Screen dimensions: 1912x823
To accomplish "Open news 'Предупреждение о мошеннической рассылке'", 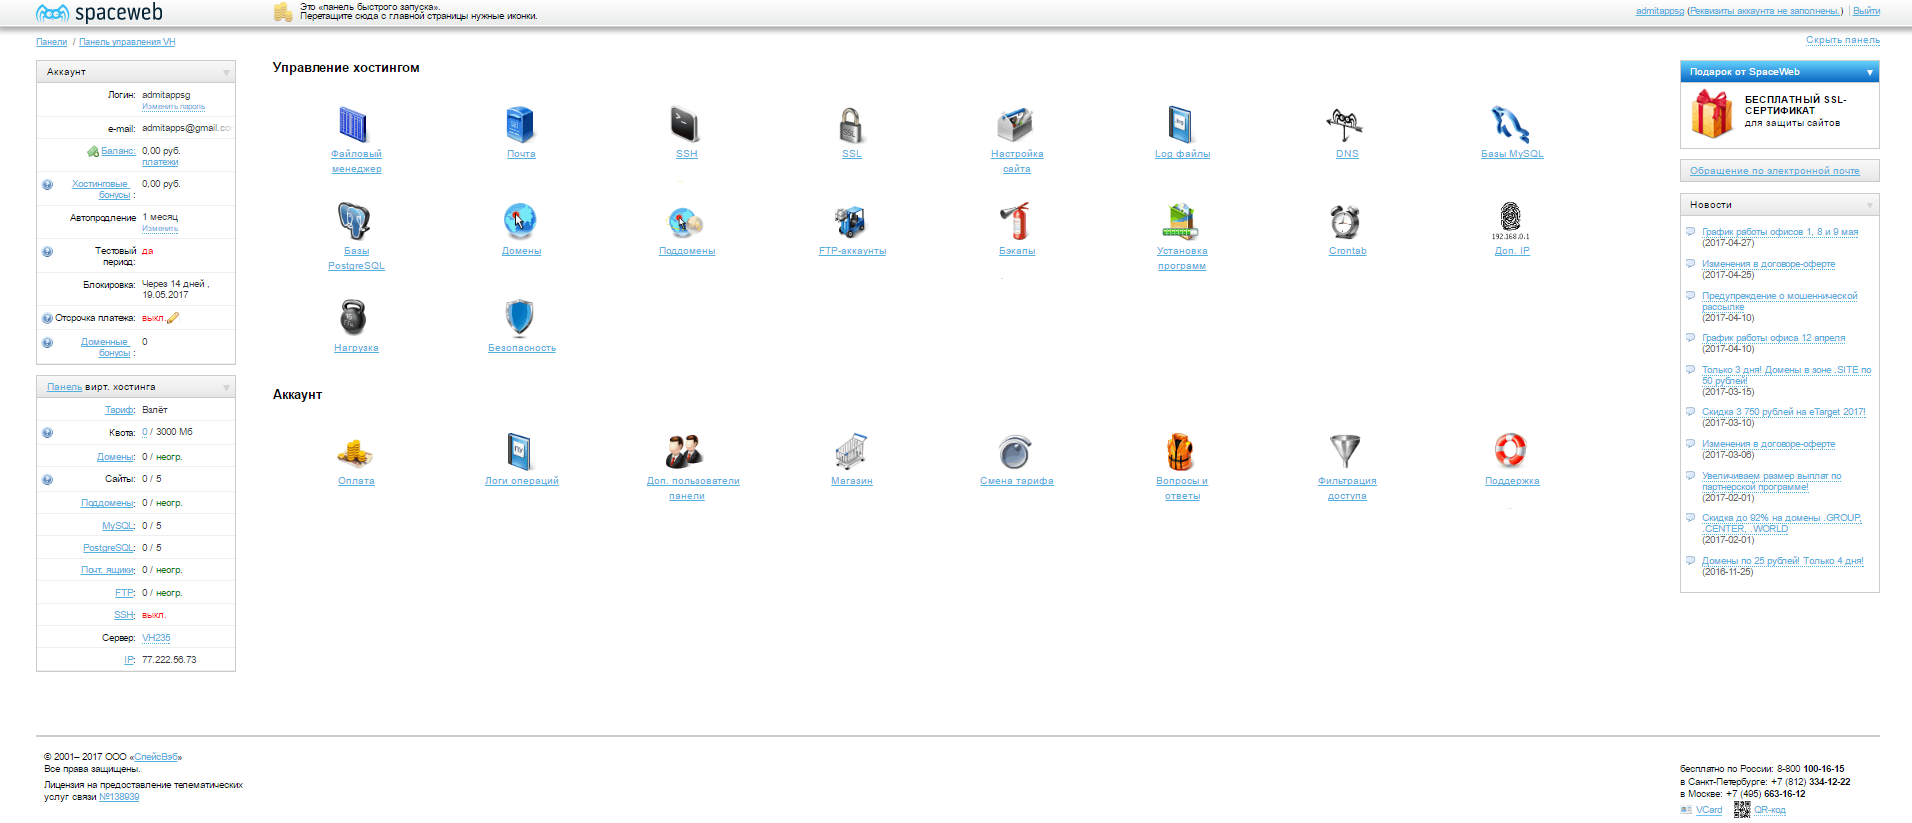I will [x=1779, y=301].
